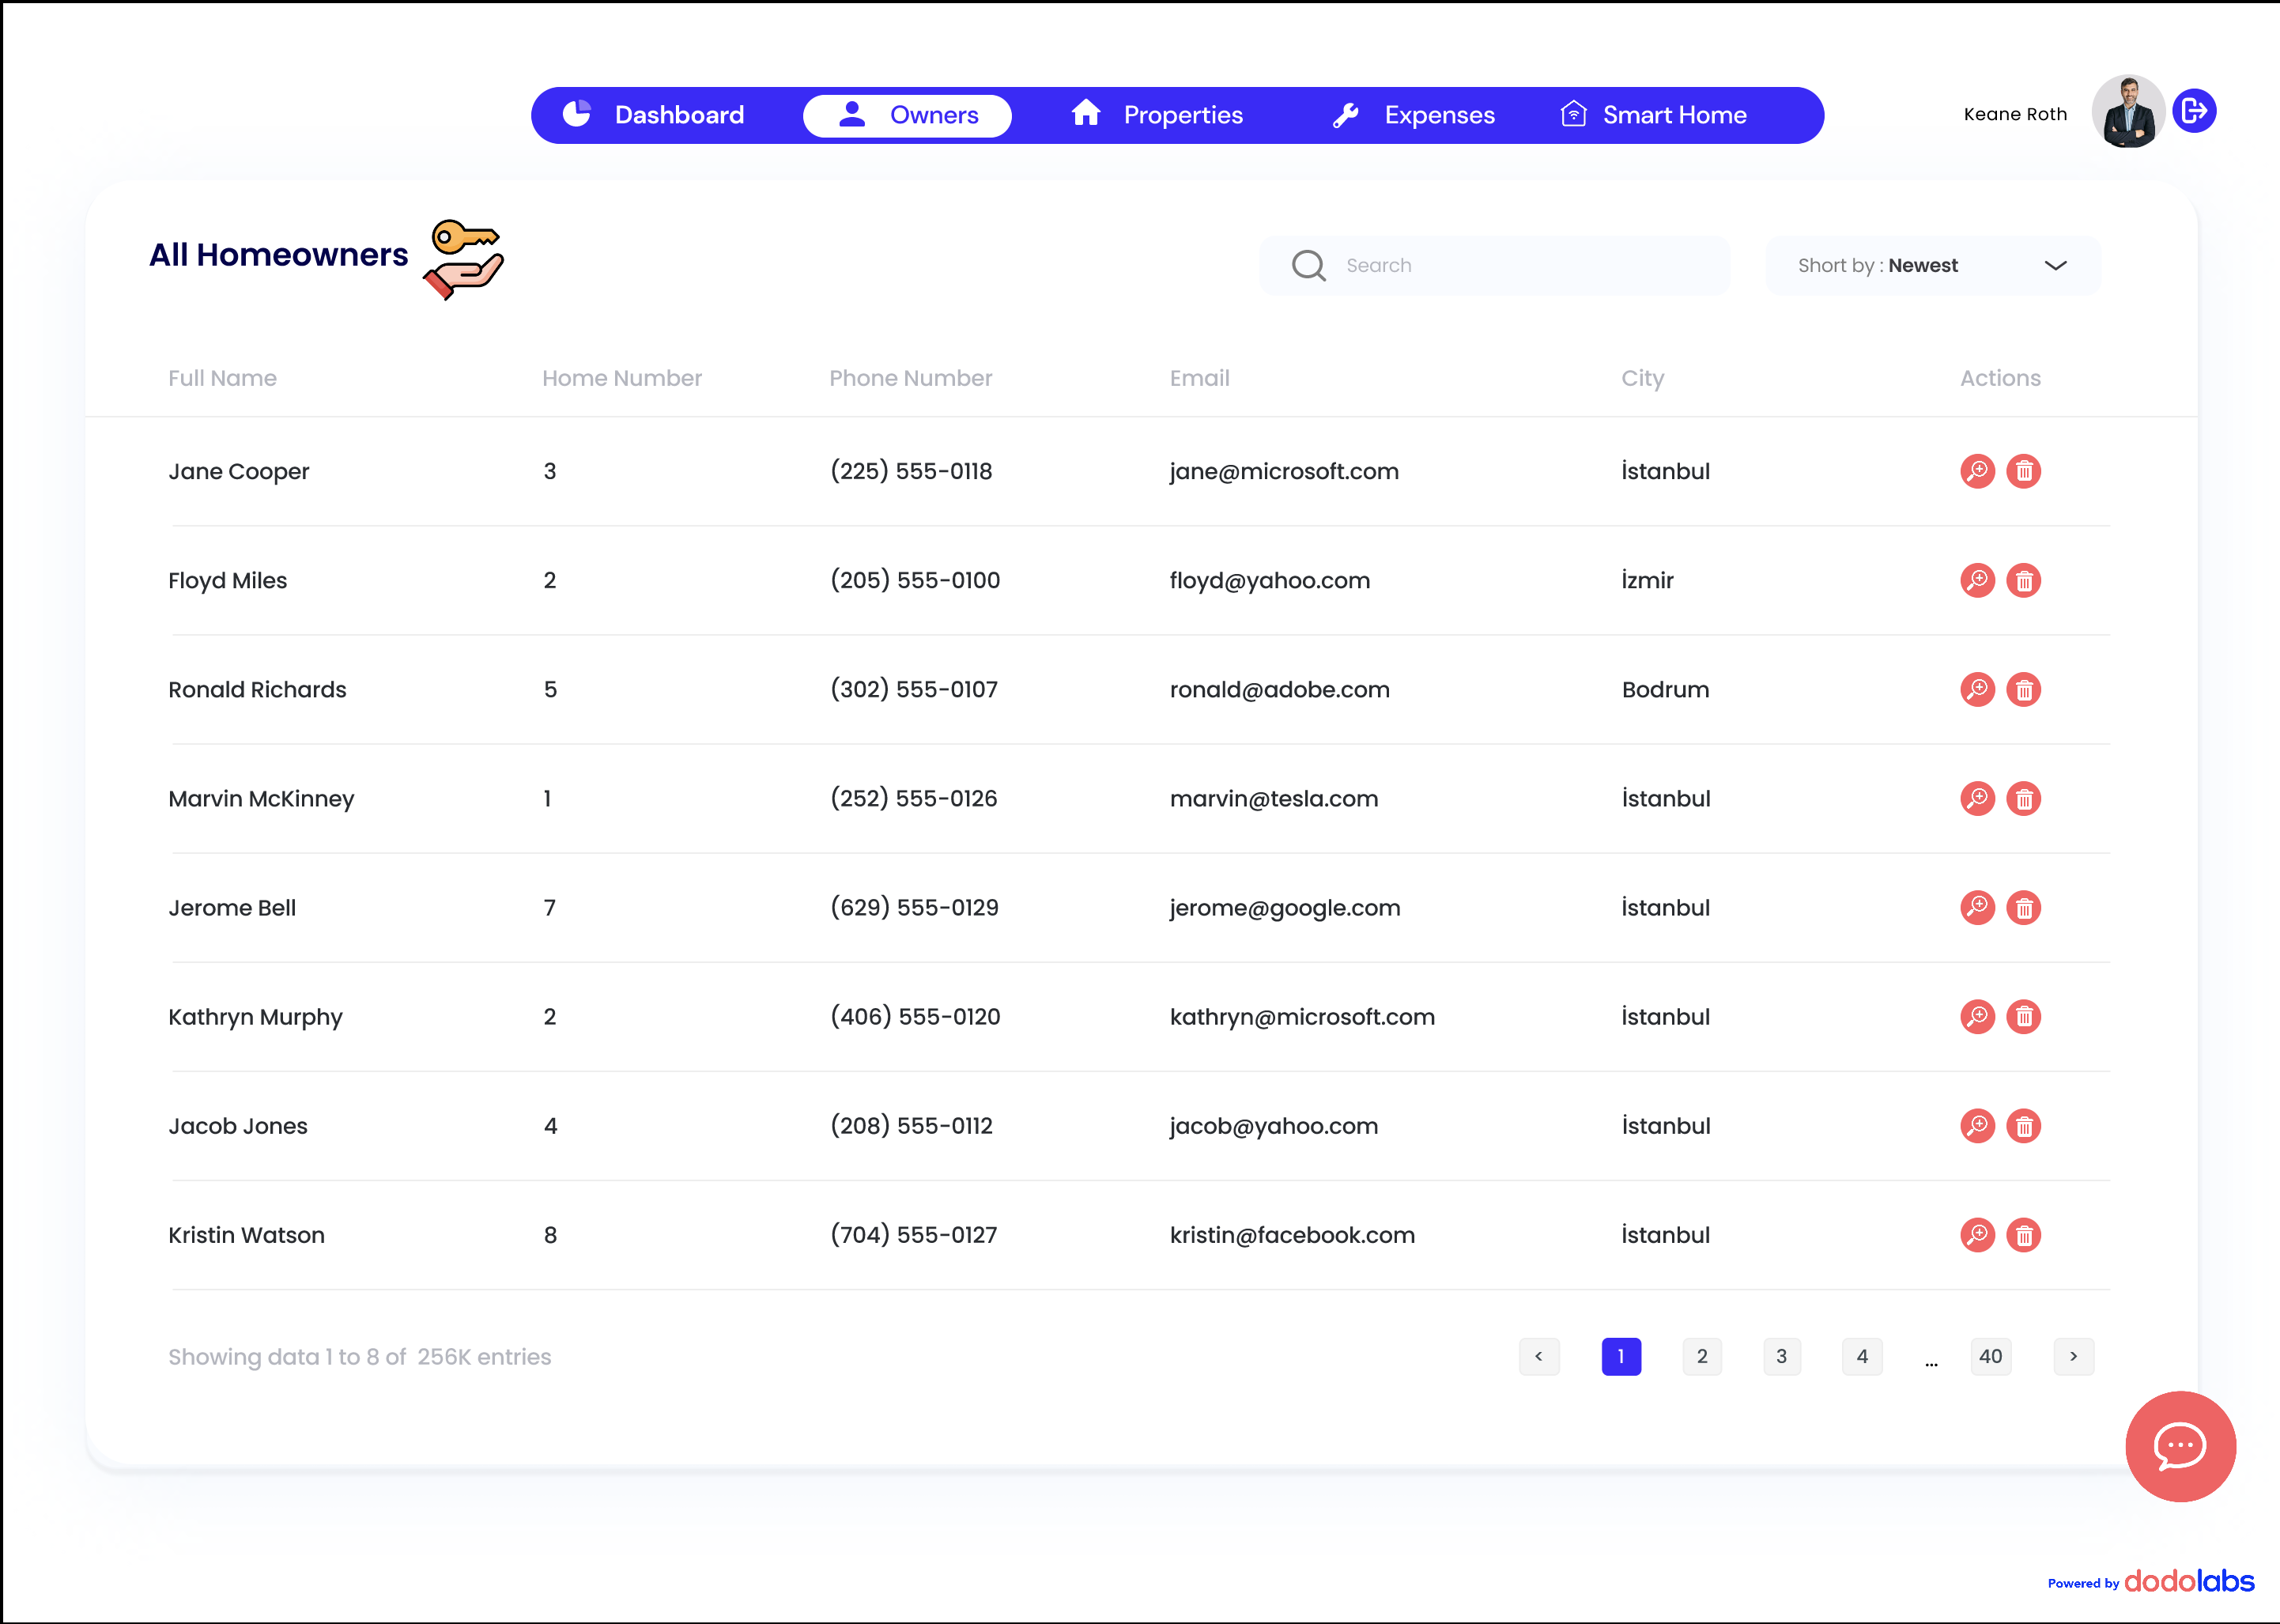The width and height of the screenshot is (2280, 1624).
Task: Click email marvin@tesla.com
Action: coord(1274,798)
